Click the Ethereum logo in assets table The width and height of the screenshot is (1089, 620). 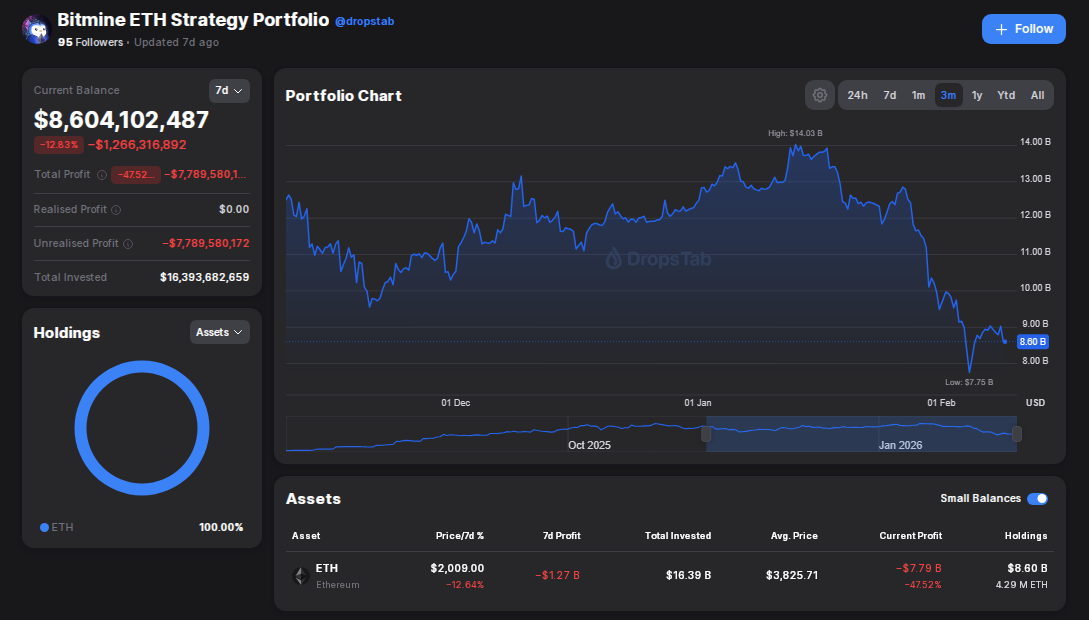coord(300,576)
